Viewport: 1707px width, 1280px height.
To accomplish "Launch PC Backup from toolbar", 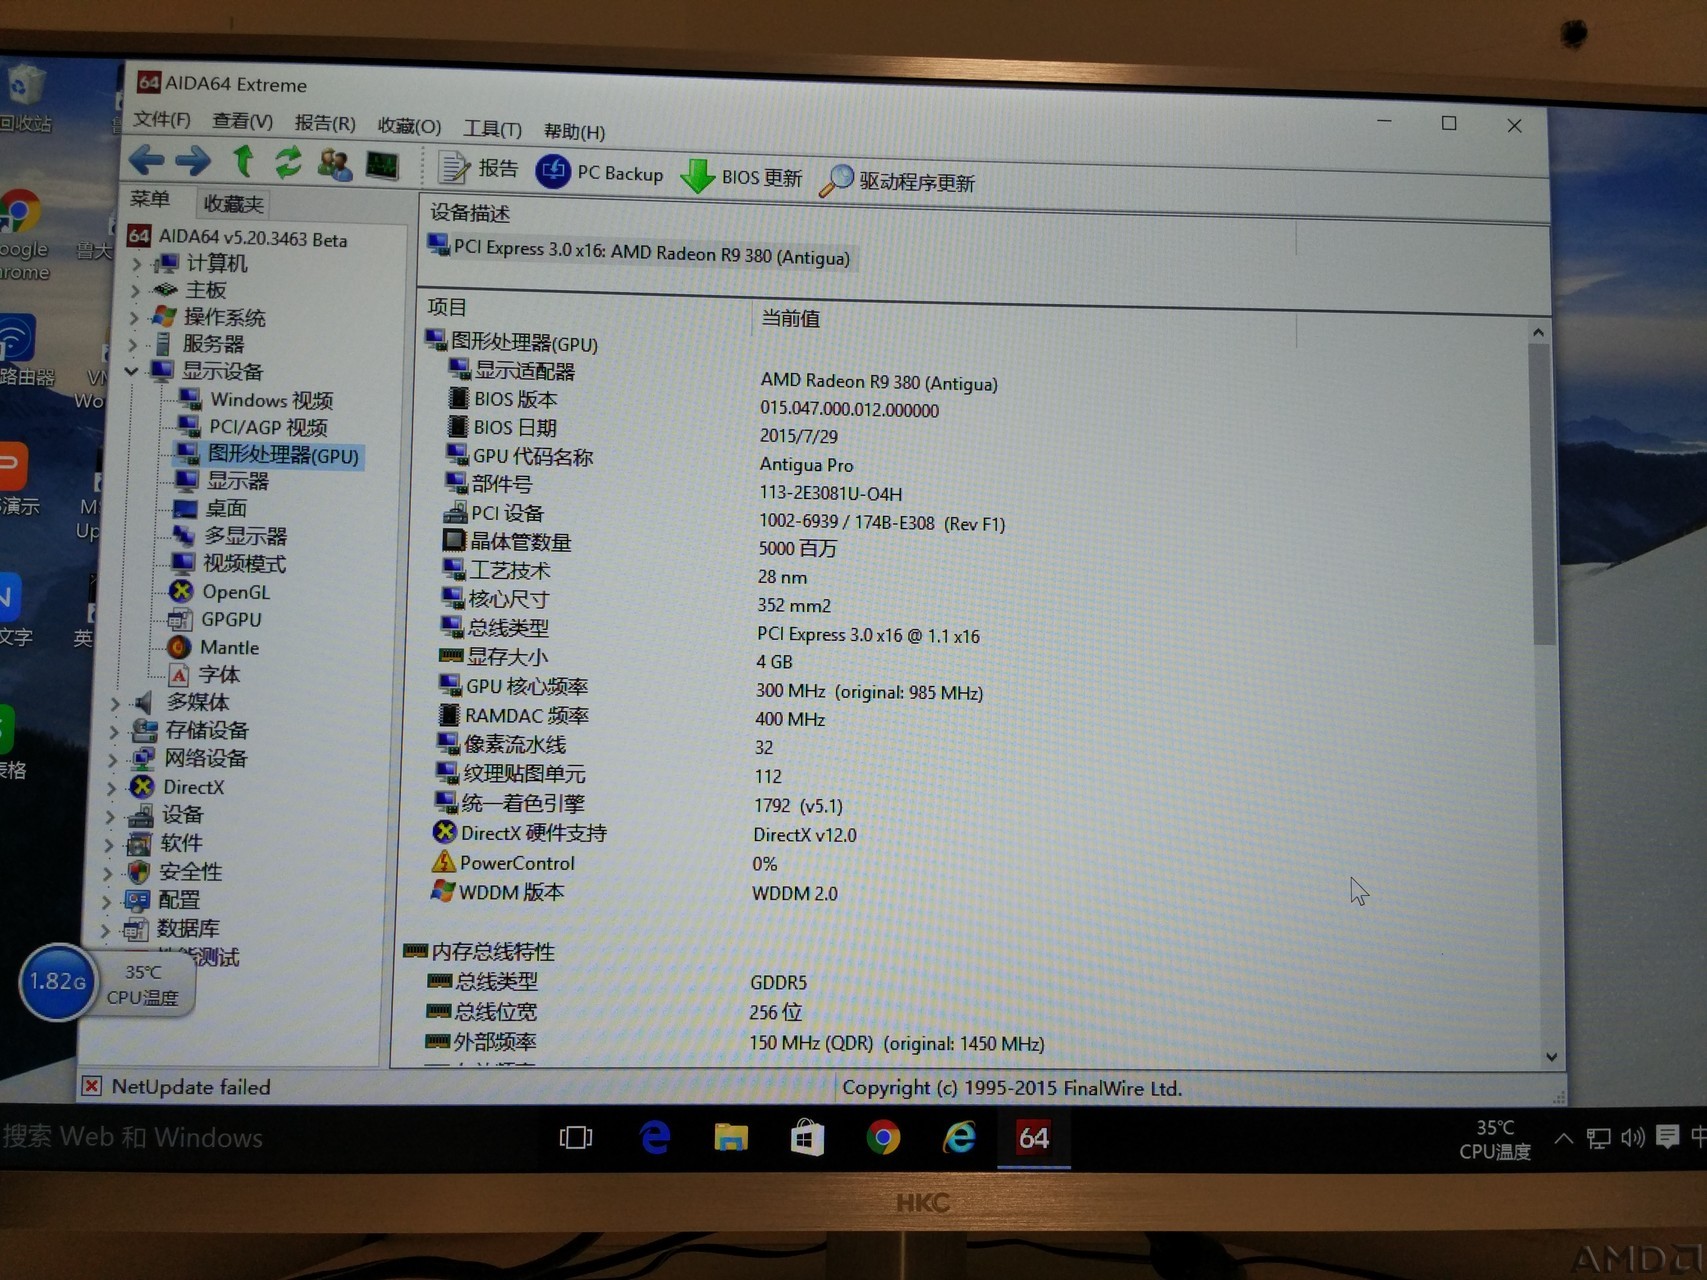I will [x=600, y=172].
